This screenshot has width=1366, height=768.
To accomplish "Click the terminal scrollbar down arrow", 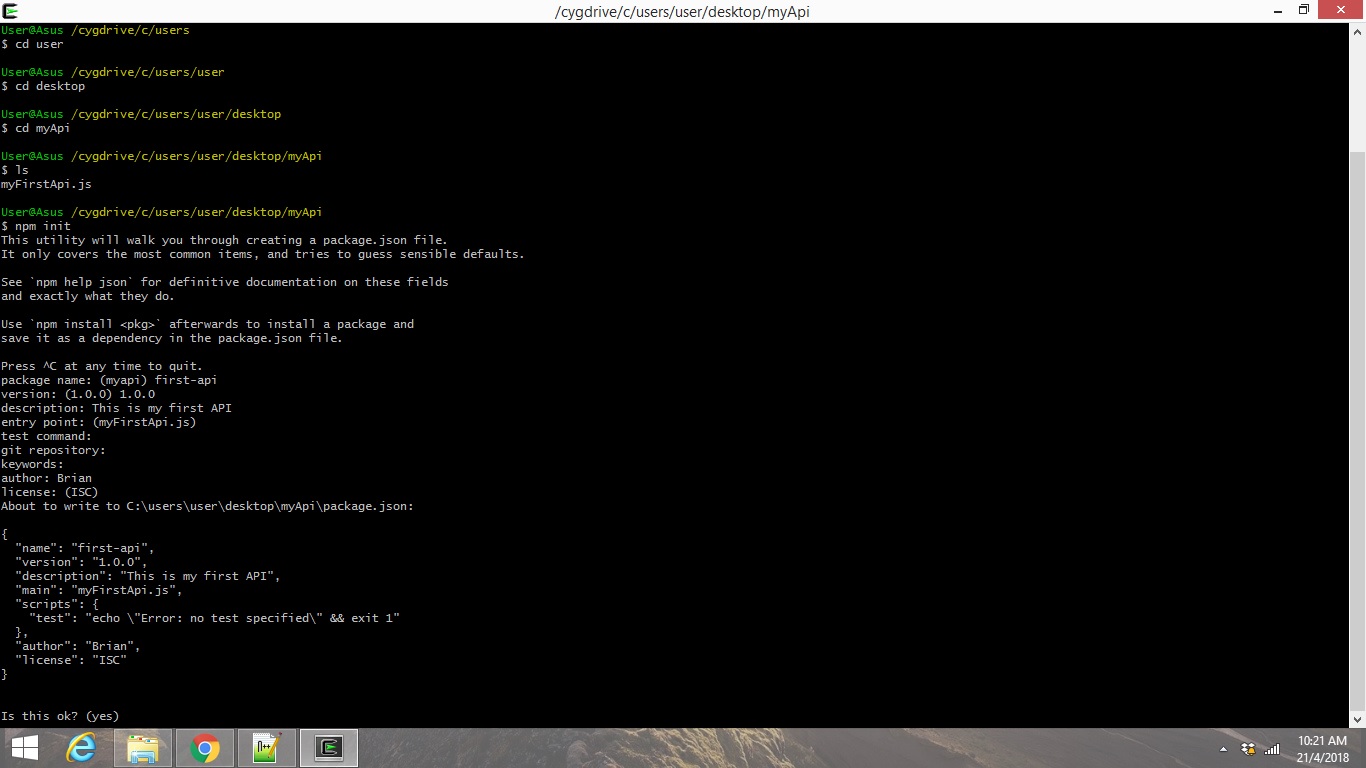I will coord(1357,719).
